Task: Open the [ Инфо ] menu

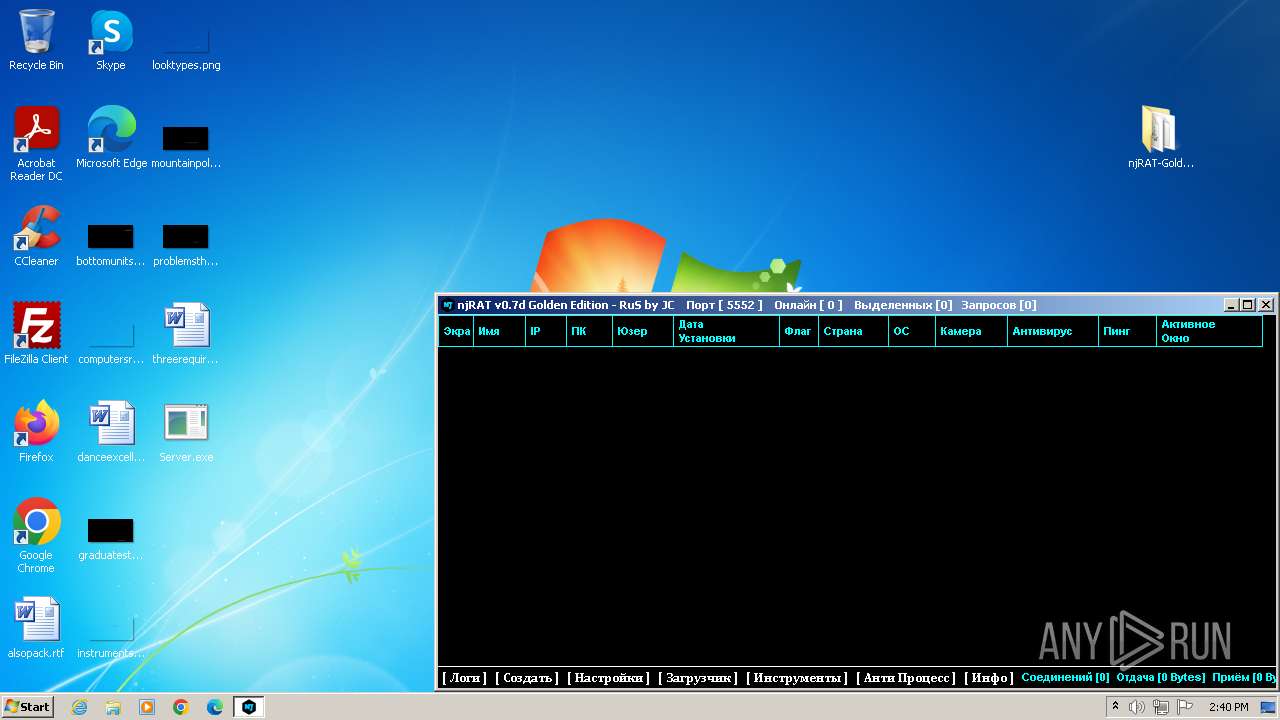Action: (x=988, y=678)
